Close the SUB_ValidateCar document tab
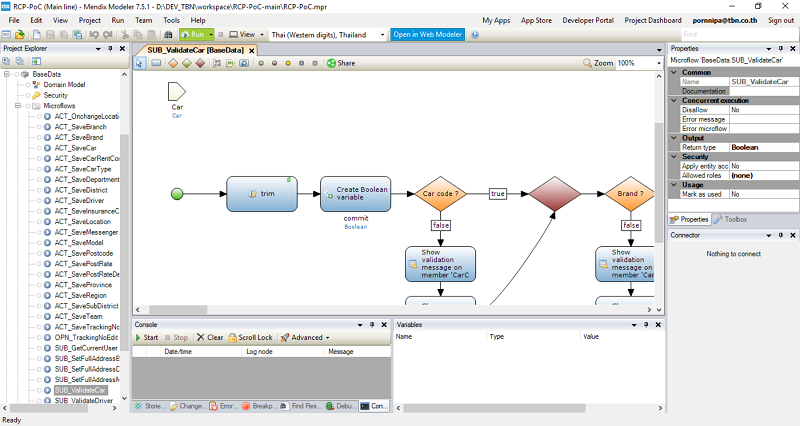The image size is (800, 426). pyautogui.click(x=252, y=51)
